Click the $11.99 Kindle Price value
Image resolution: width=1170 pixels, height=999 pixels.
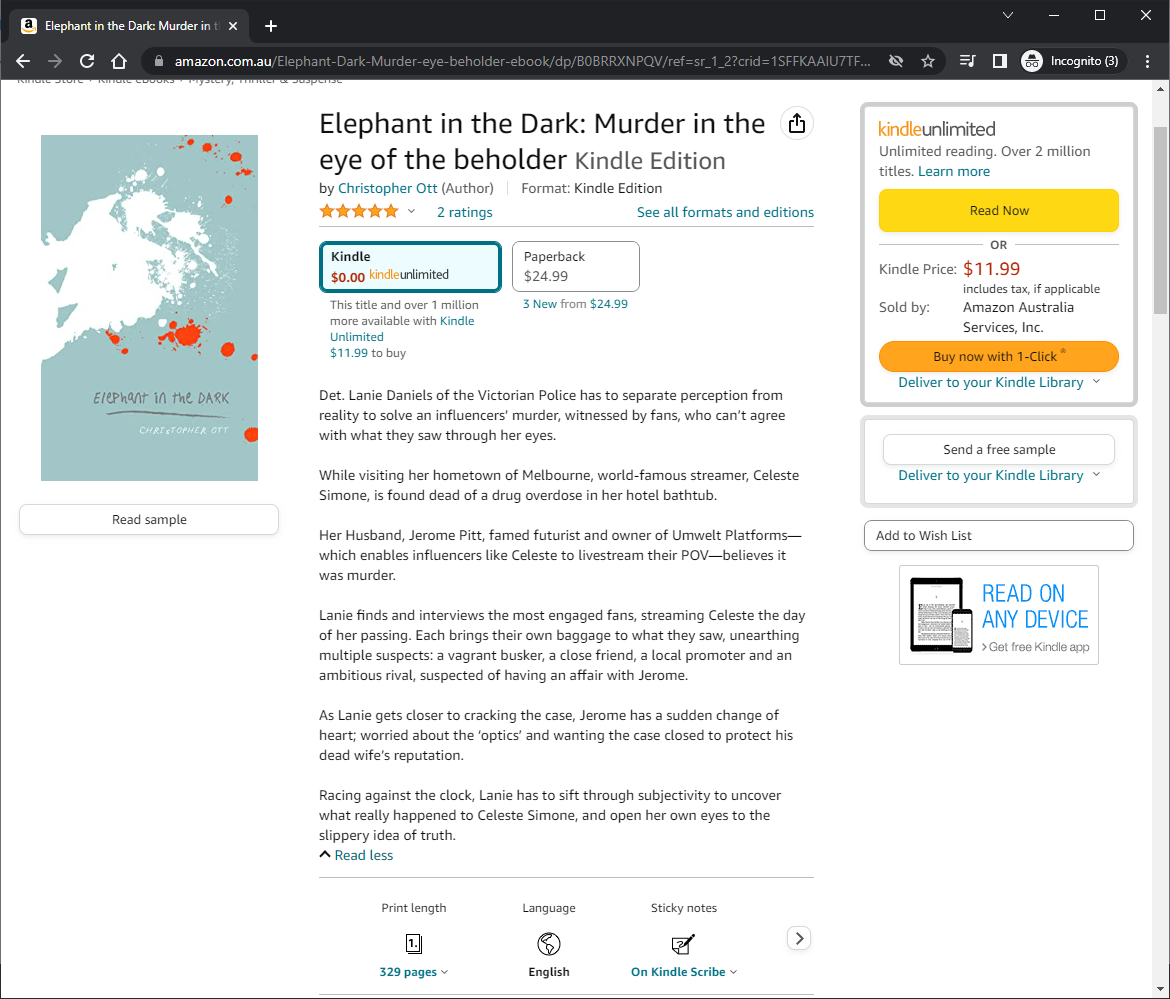tap(992, 269)
